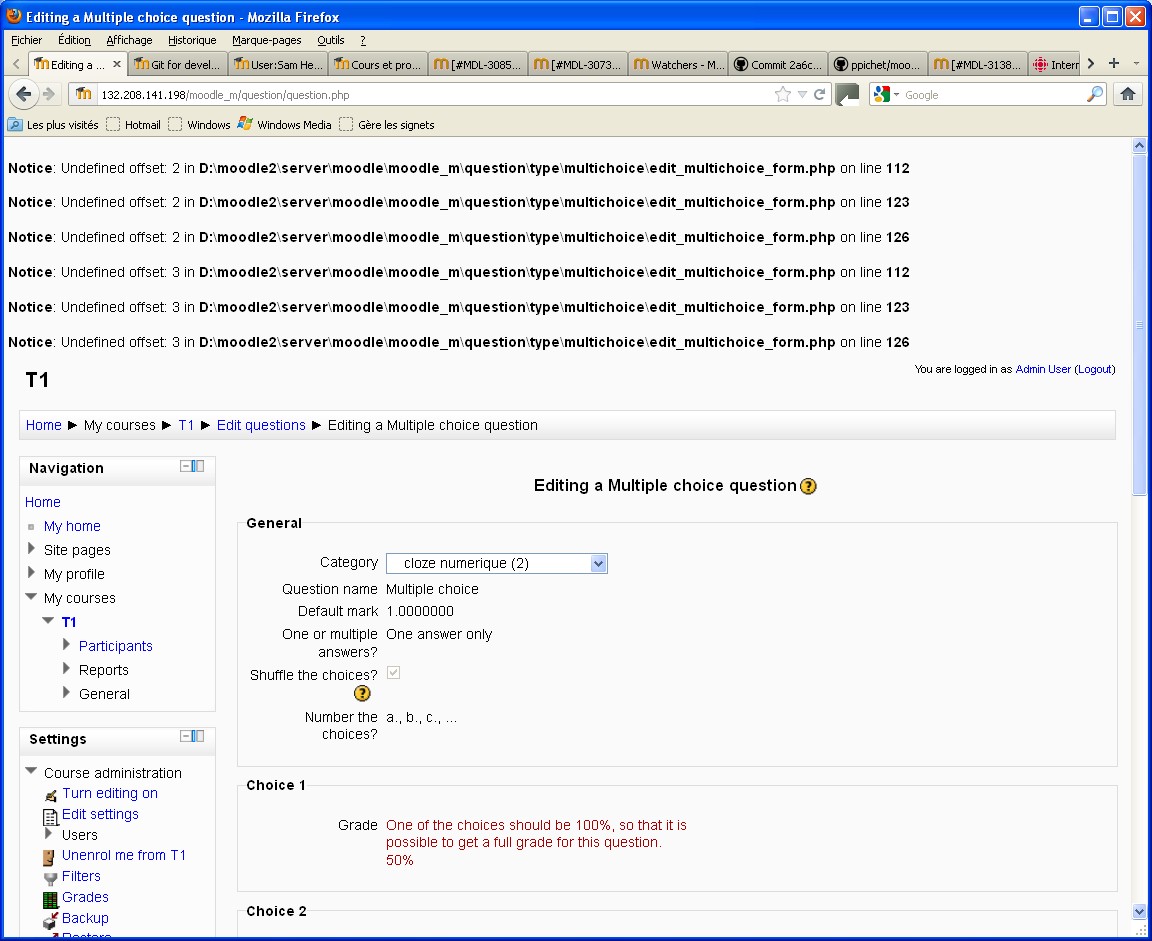Collapse the My courses tree node
The image size is (1152, 941).
click(31, 596)
